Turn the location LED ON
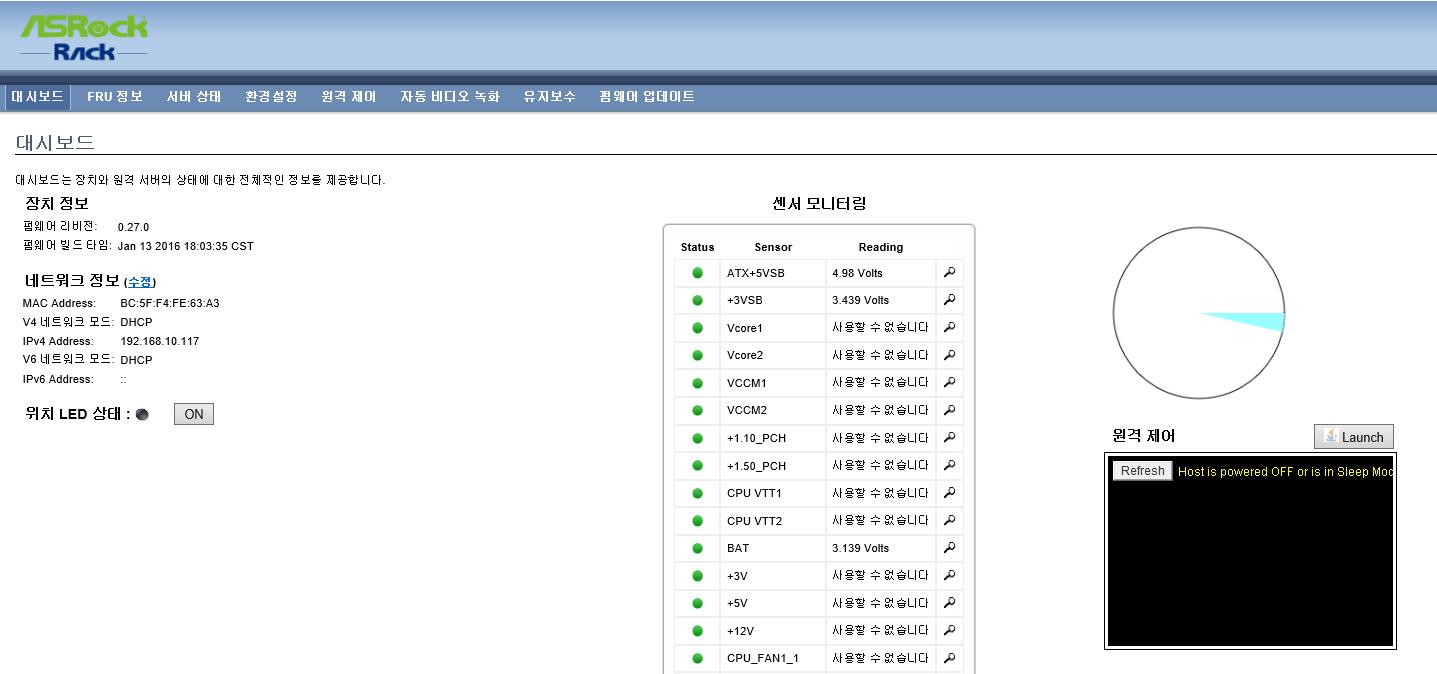Screen dimensions: 1437x674 tap(194, 414)
